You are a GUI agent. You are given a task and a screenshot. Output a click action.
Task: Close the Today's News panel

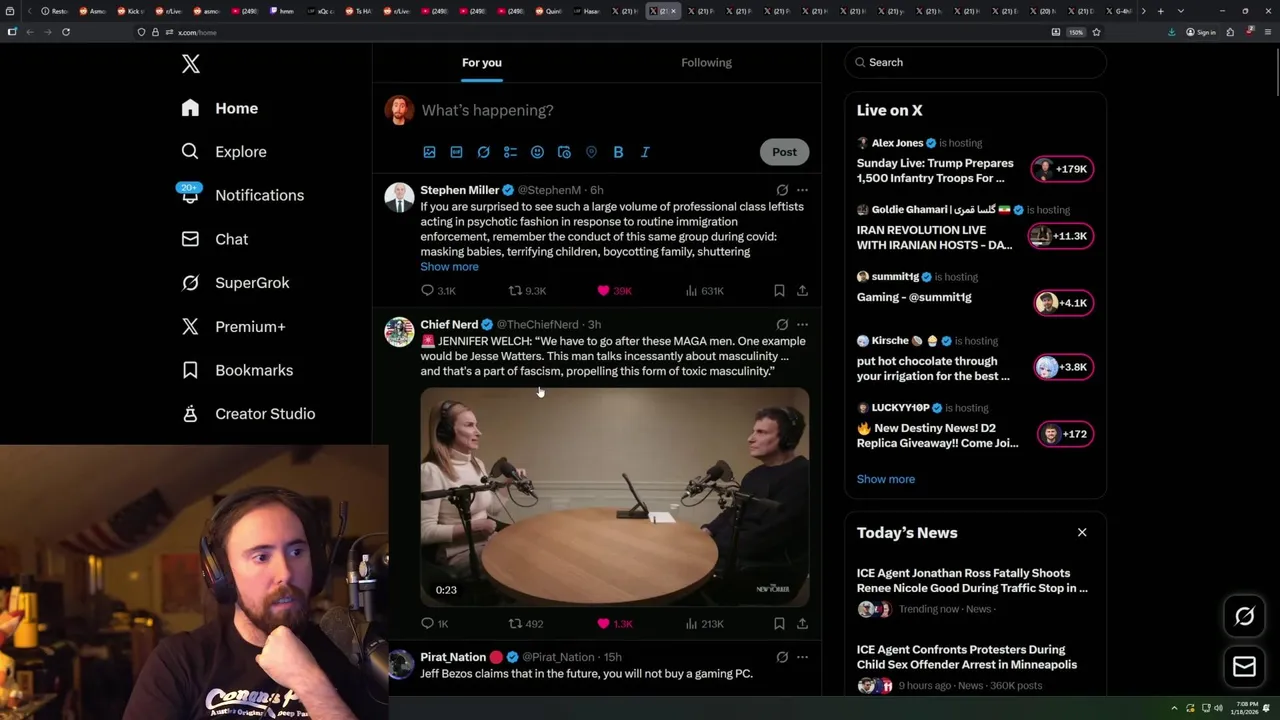[x=1082, y=533]
